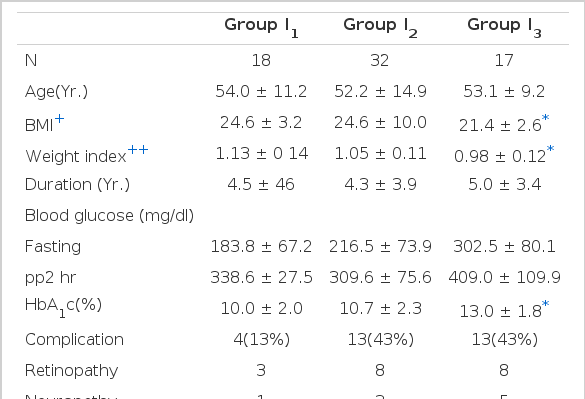Click the asterisk next to 21.4 ± 2.6
This screenshot has height=399, width=585.
(545, 118)
